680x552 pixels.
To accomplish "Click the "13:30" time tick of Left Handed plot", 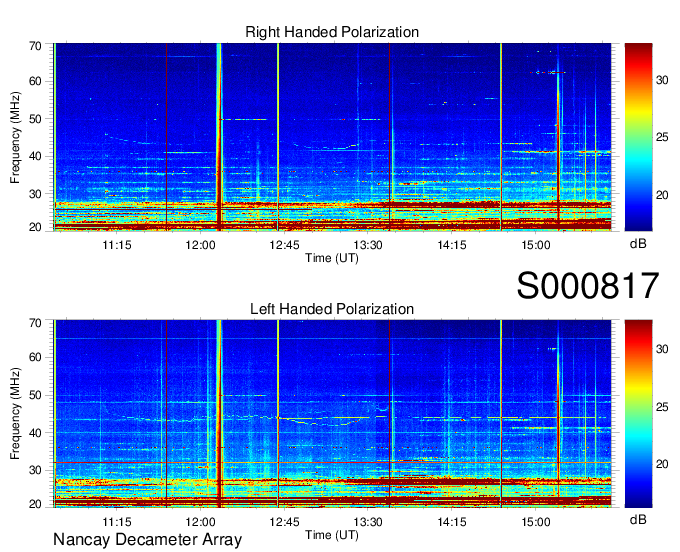I will pos(368,522).
